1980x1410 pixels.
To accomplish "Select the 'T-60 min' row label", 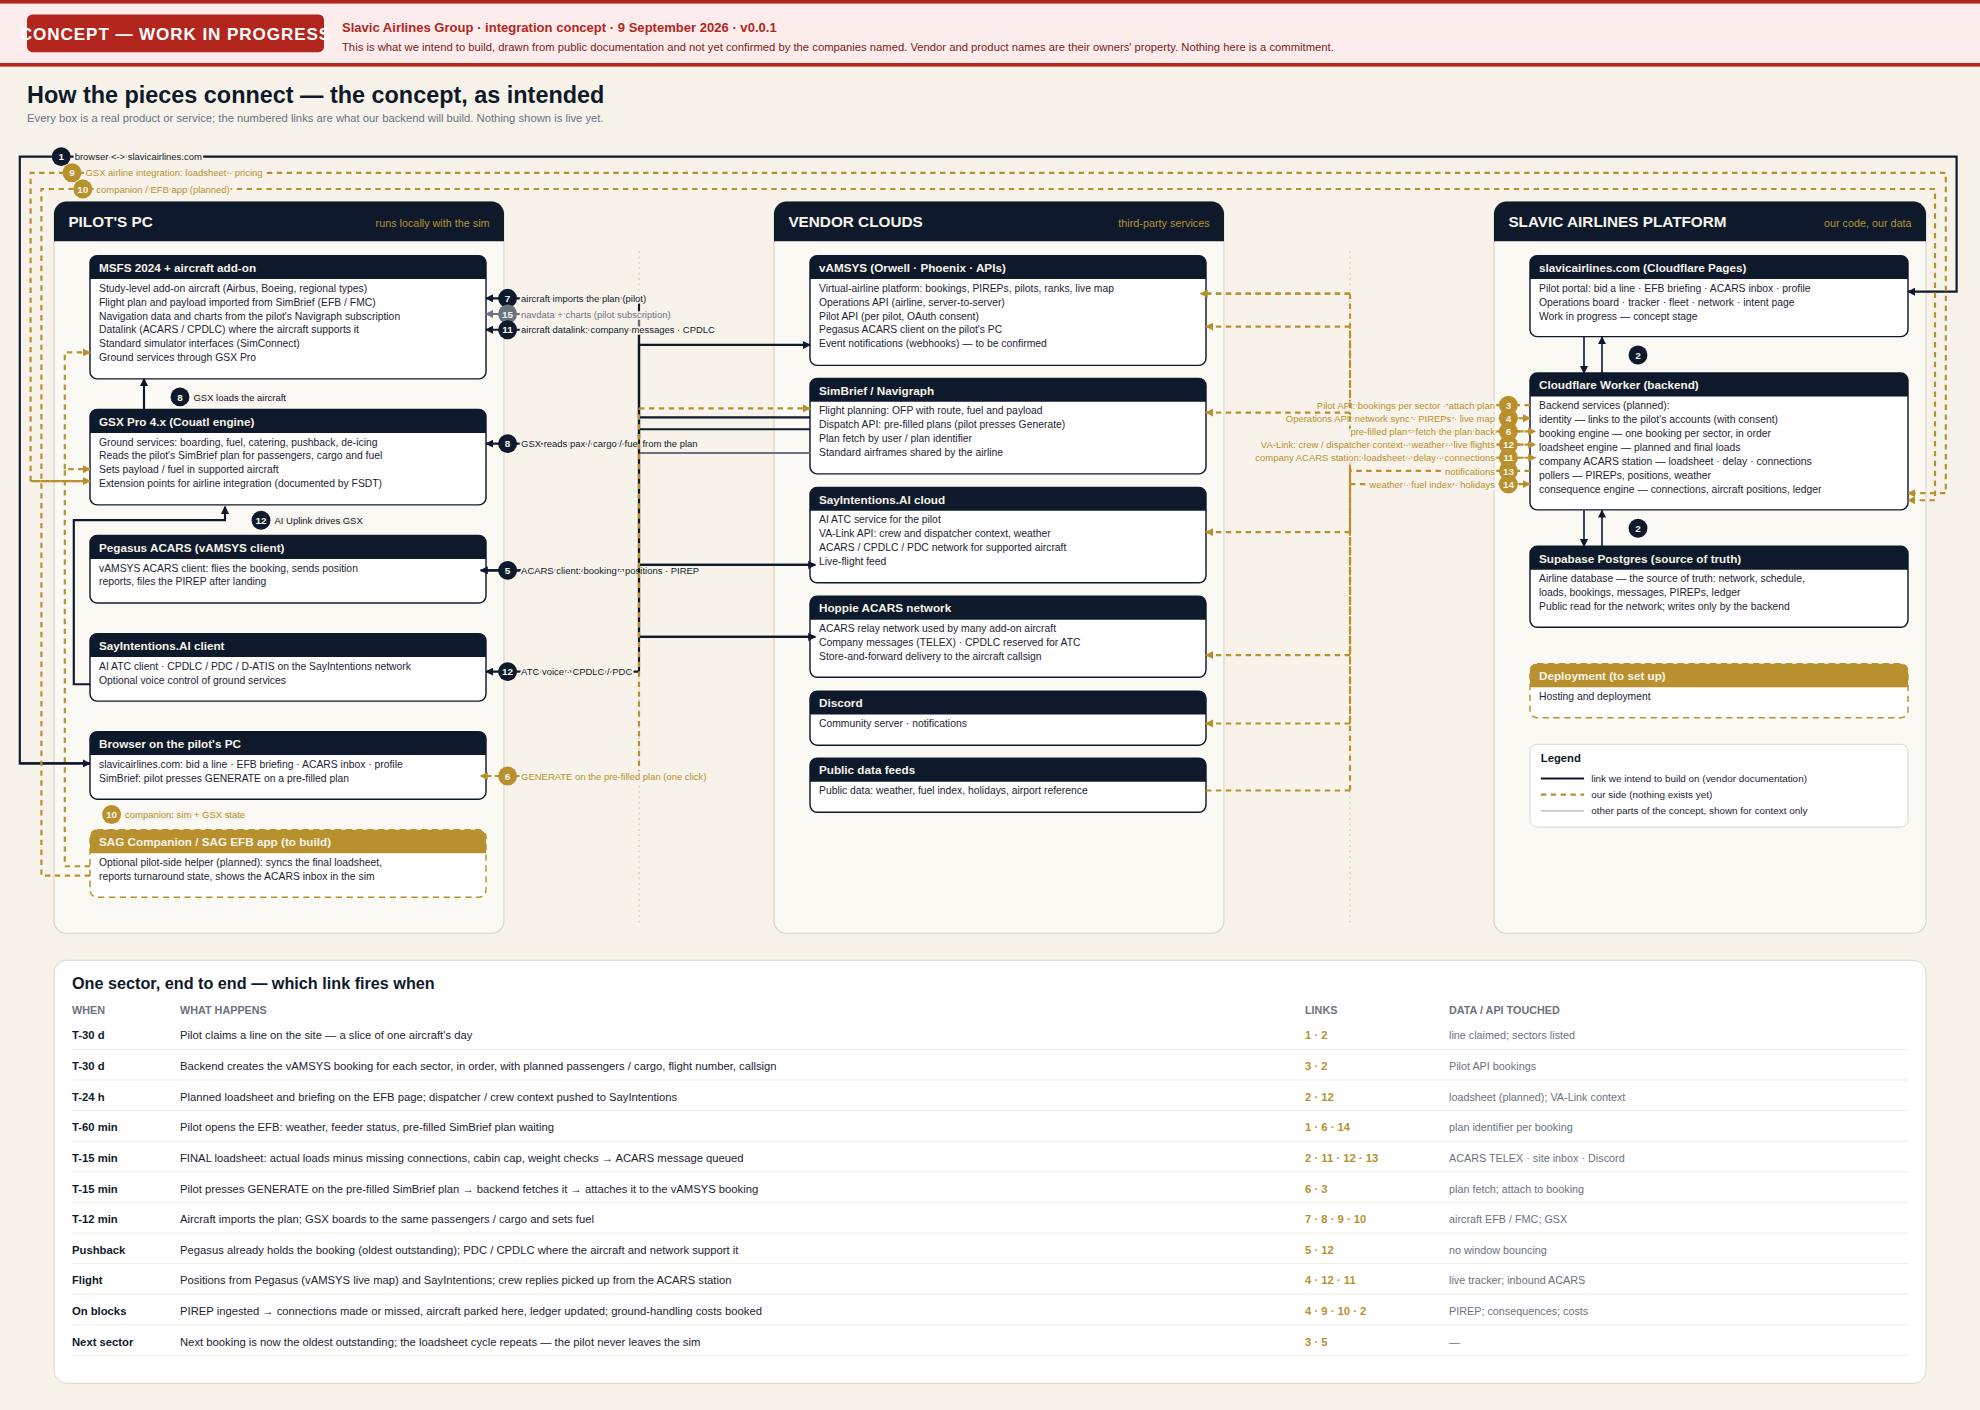I will [95, 1127].
